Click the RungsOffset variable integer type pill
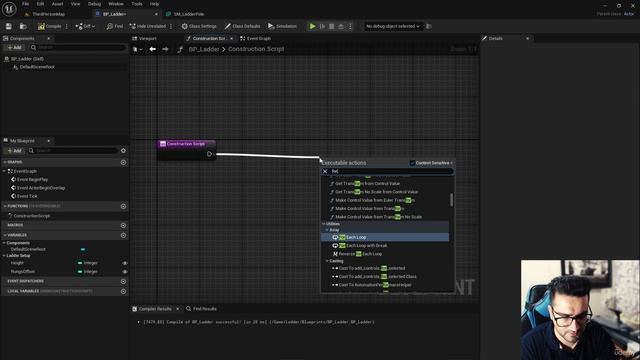640x360 pixels. 80,271
